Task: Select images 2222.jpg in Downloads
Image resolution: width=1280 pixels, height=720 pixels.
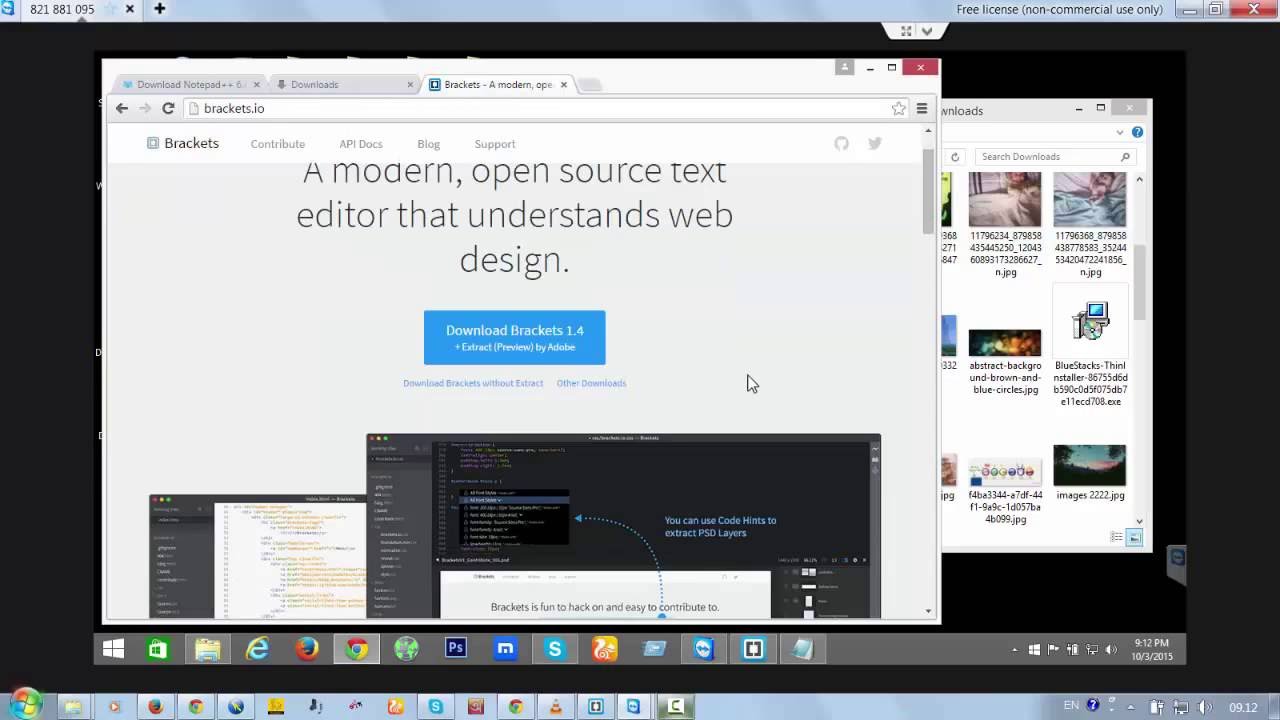Action: tap(1090, 473)
